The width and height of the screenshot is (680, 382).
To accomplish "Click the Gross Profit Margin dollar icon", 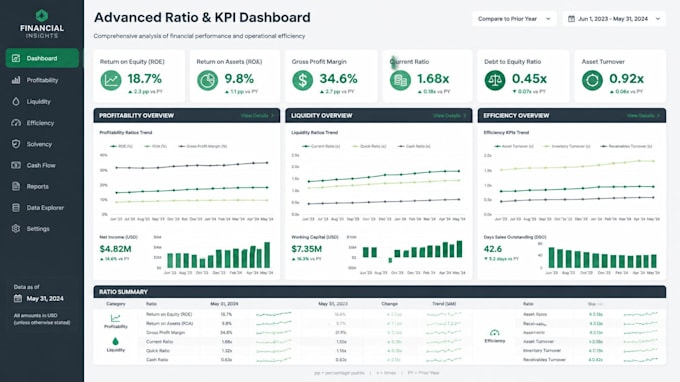I will pos(303,81).
